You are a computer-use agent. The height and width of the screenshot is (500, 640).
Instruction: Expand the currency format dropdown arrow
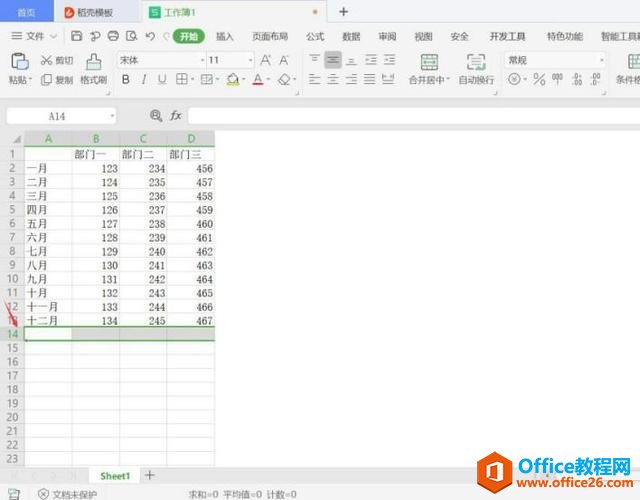525,79
